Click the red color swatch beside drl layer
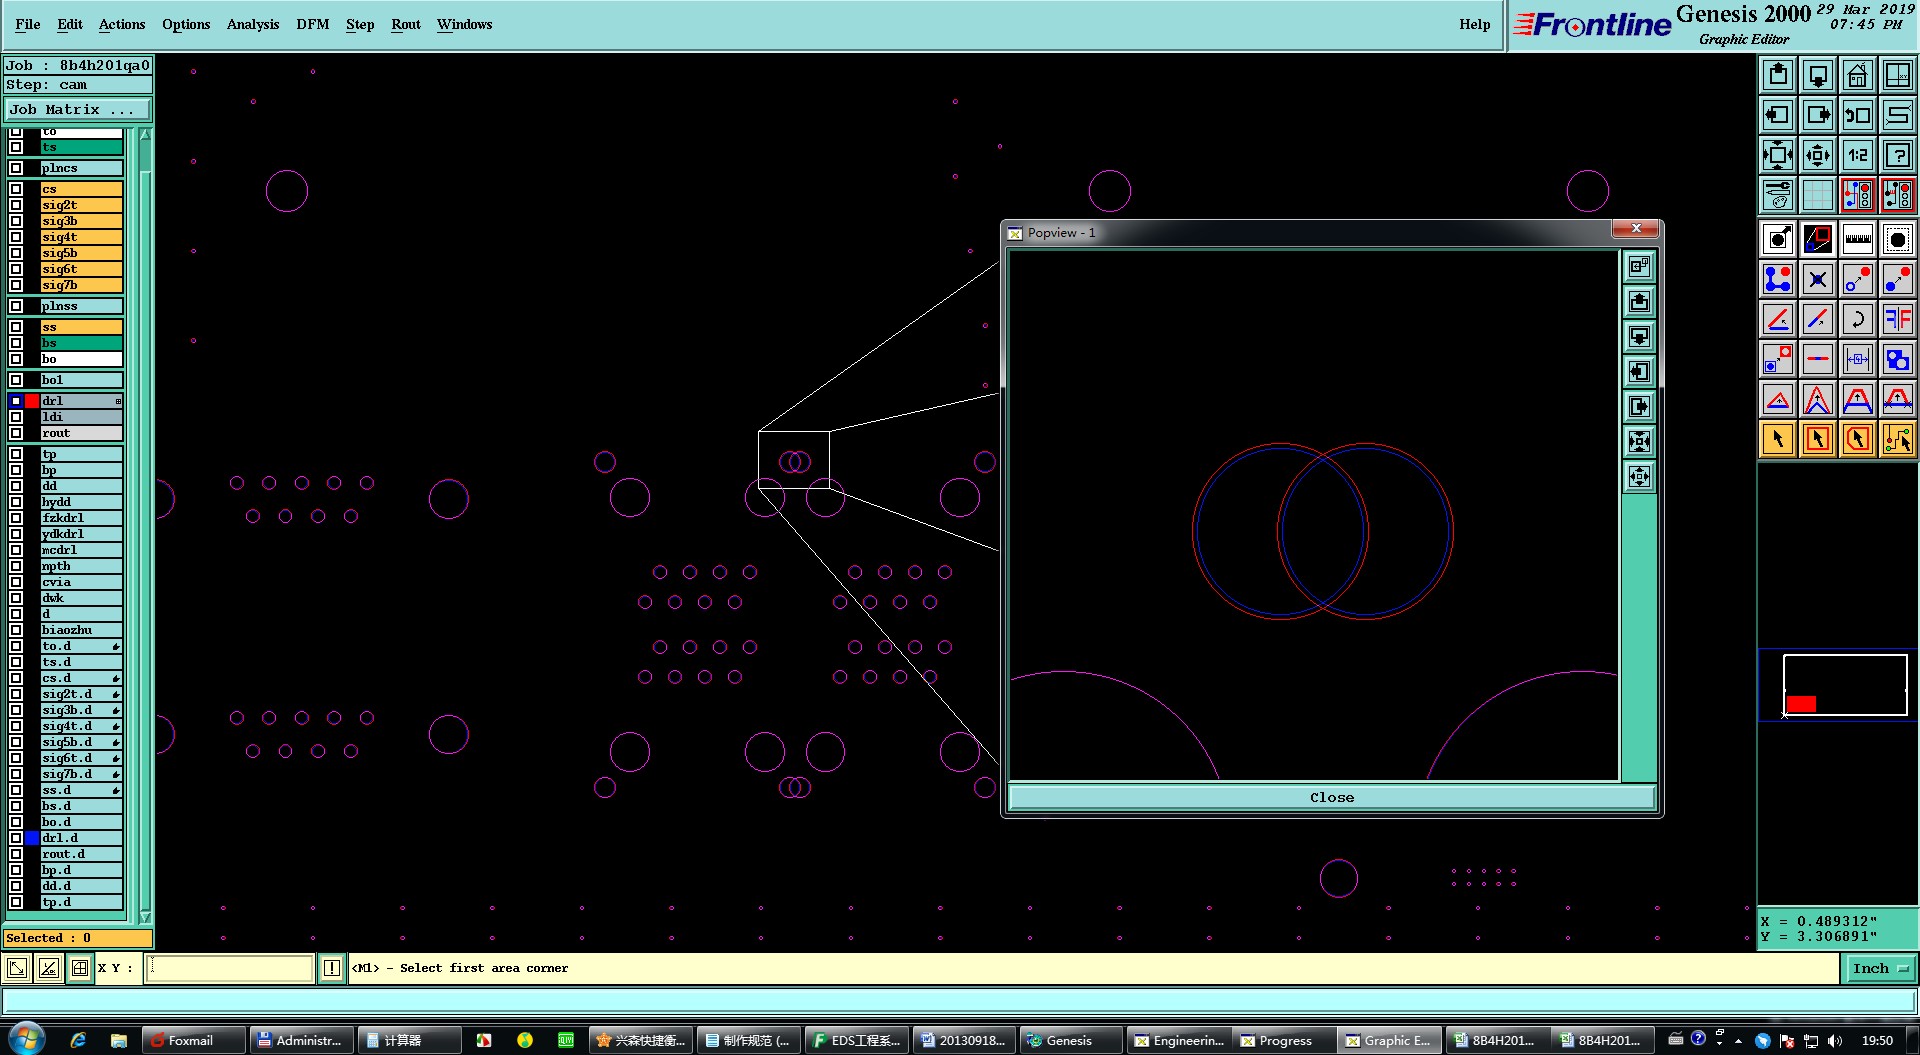The height and width of the screenshot is (1055, 1920). [x=32, y=401]
